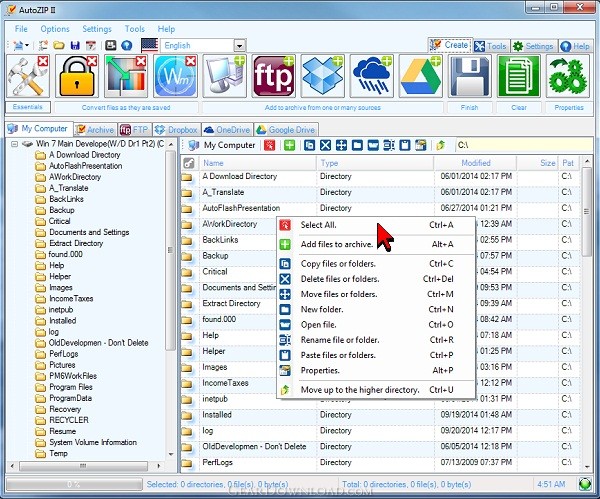The image size is (600, 499).
Task: Click the Settings tab button at top right
Action: pos(533,46)
